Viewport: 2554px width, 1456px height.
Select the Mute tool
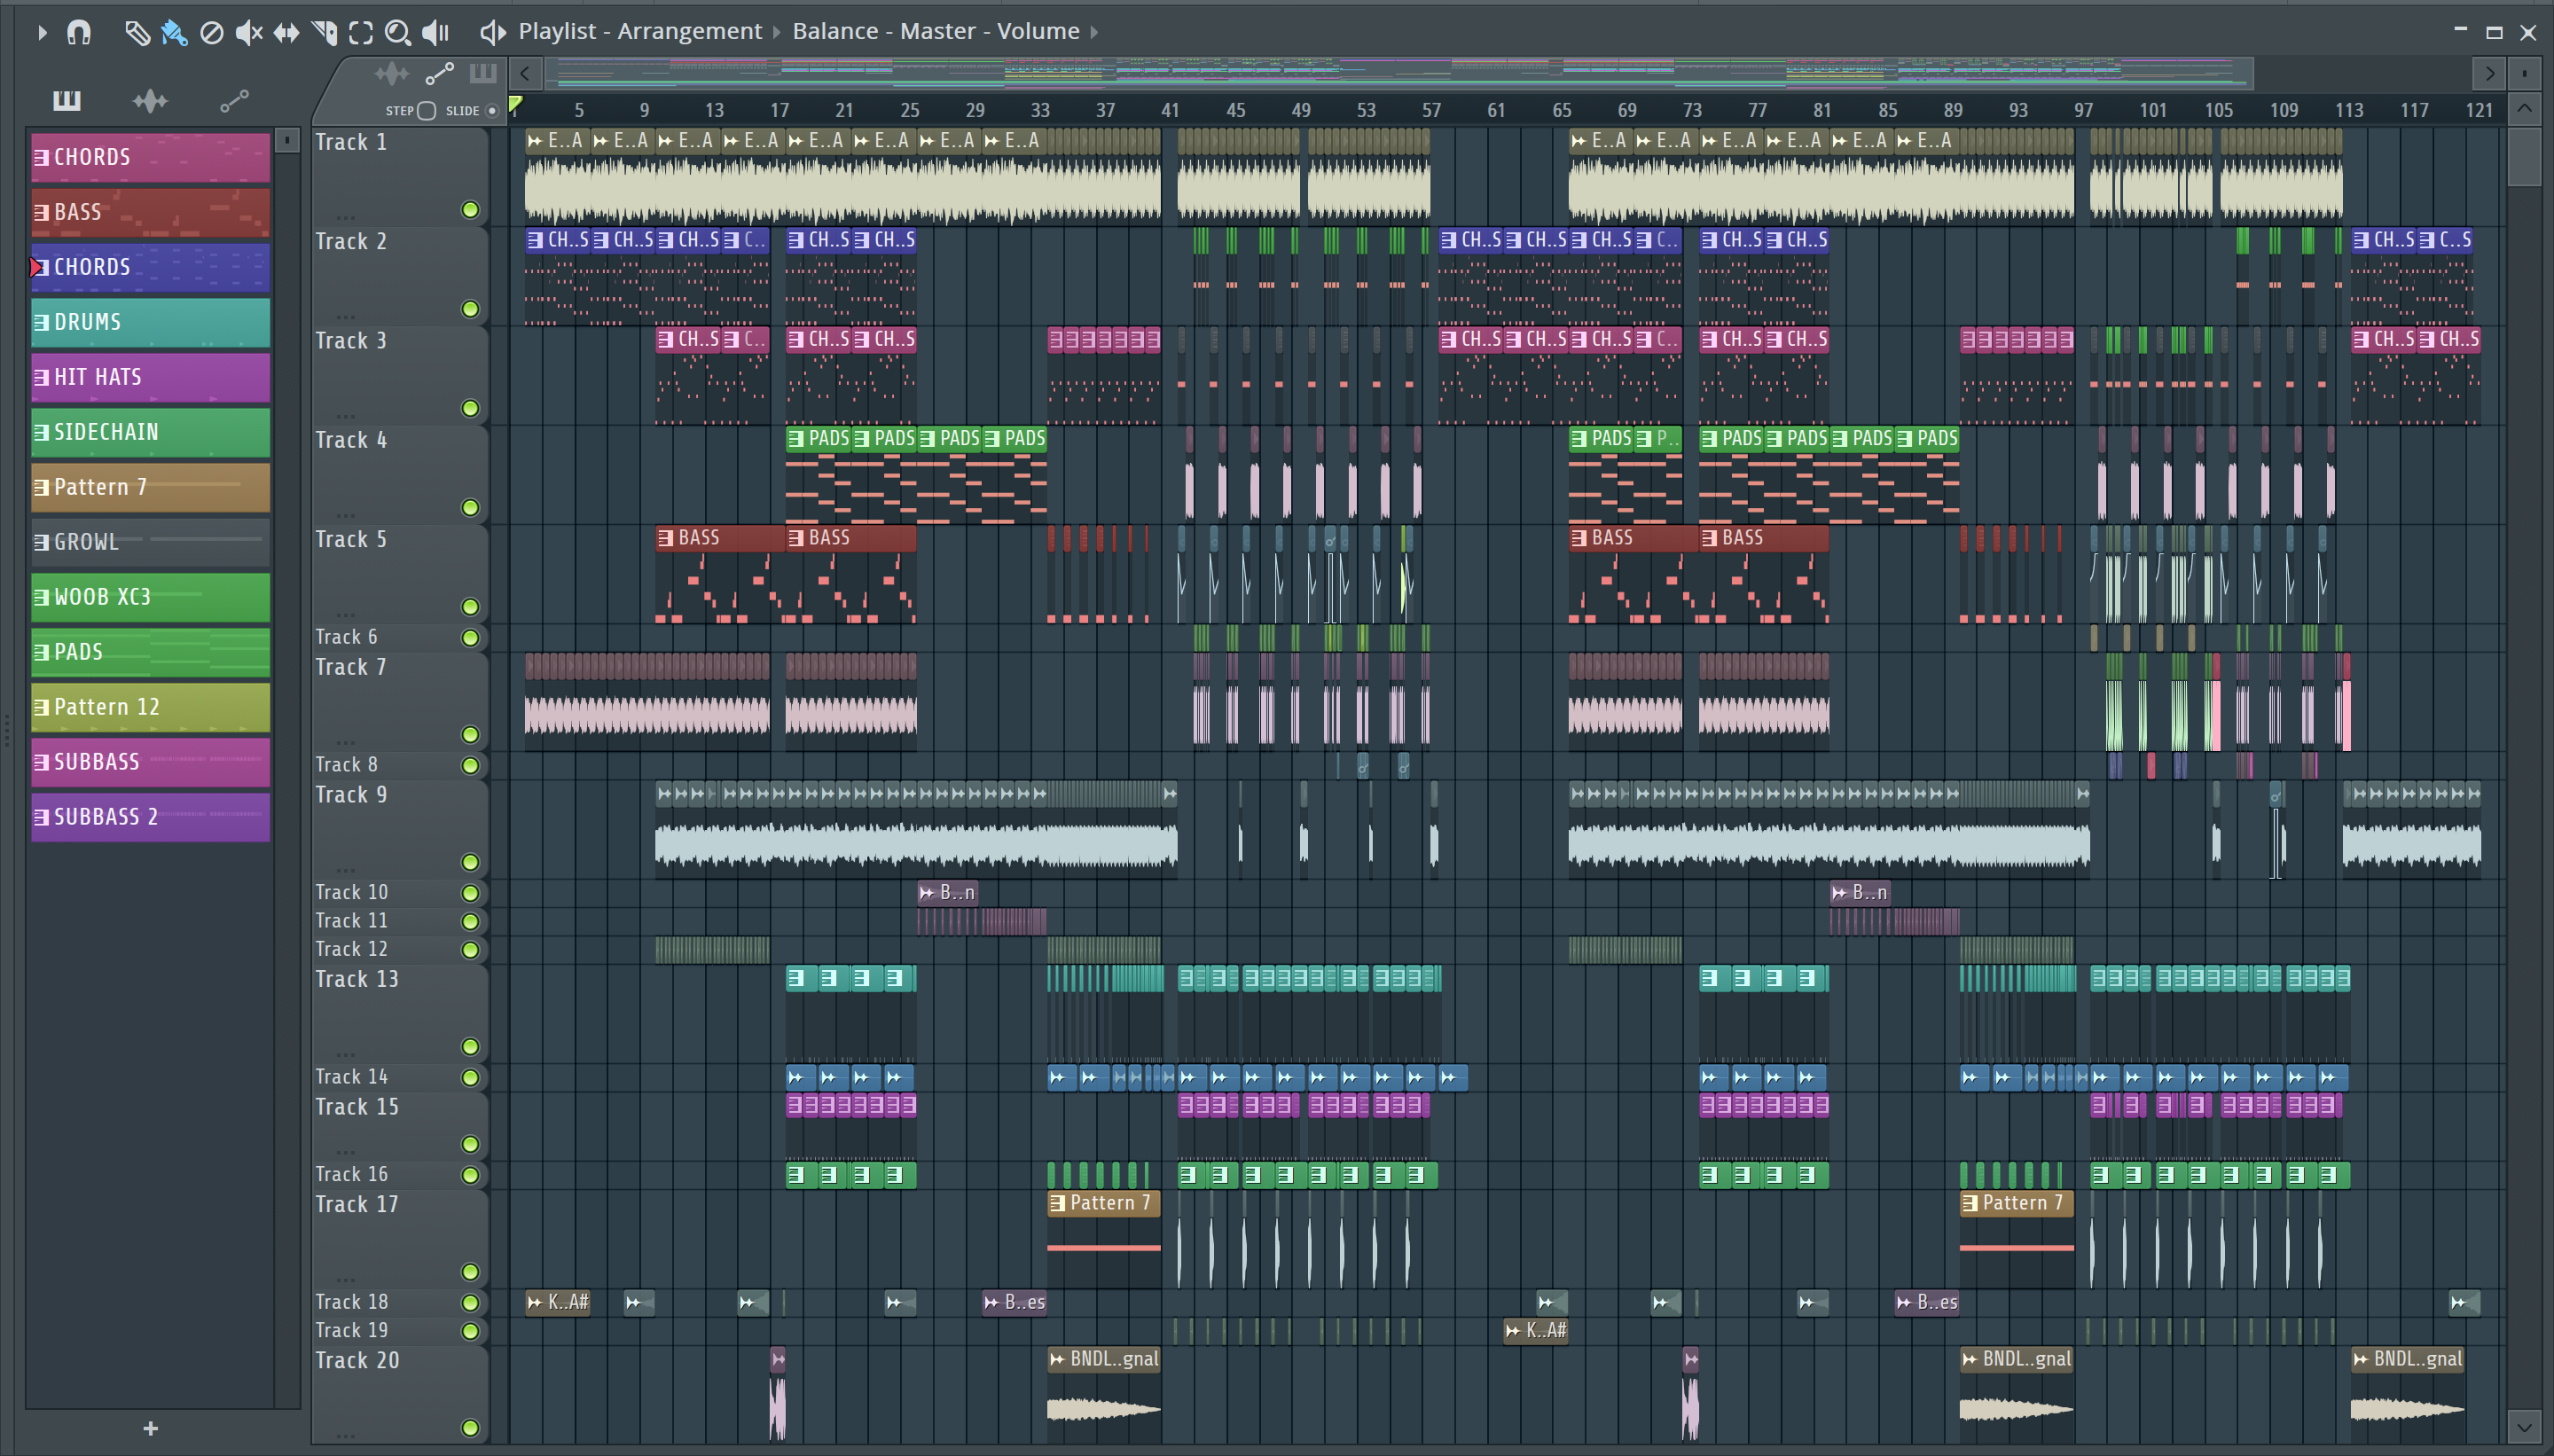249,33
